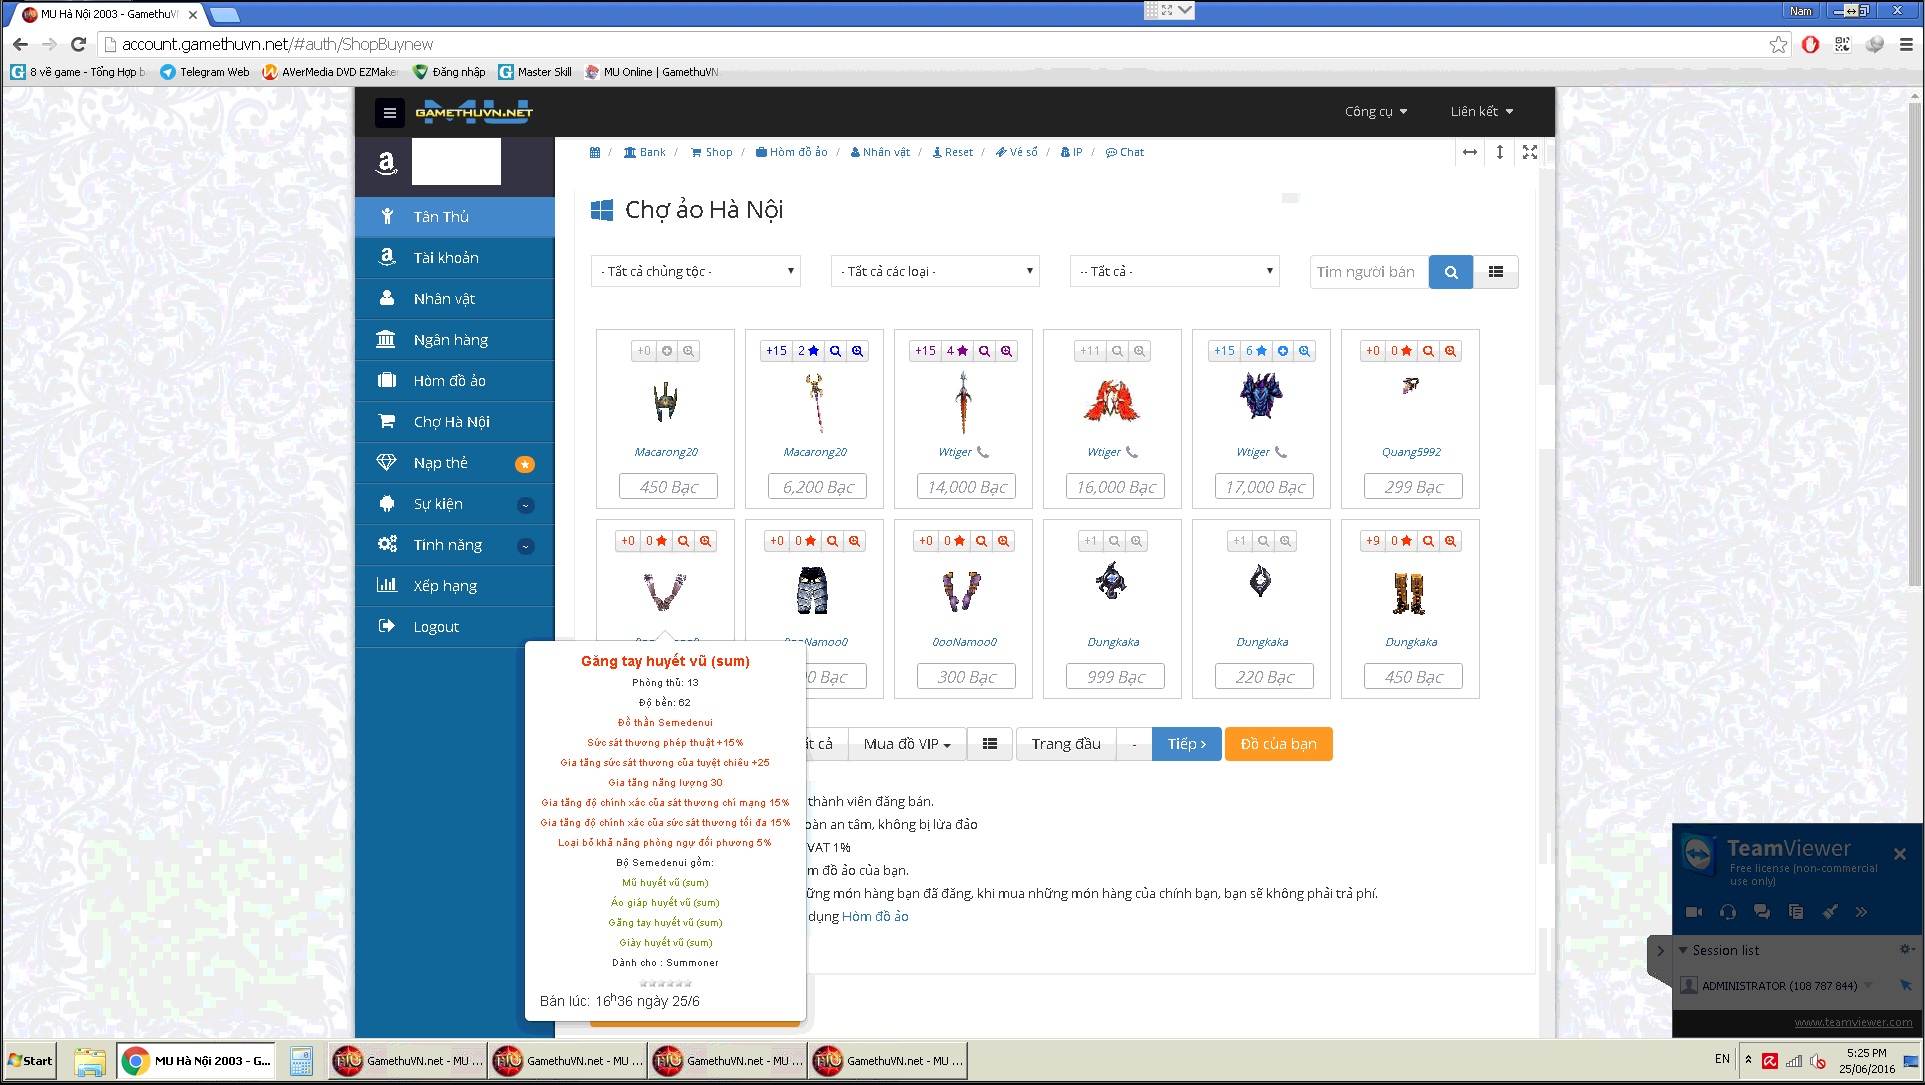Click magnifier icon on 14,000 Bạc item
This screenshot has height=1085, width=1925.
point(984,351)
